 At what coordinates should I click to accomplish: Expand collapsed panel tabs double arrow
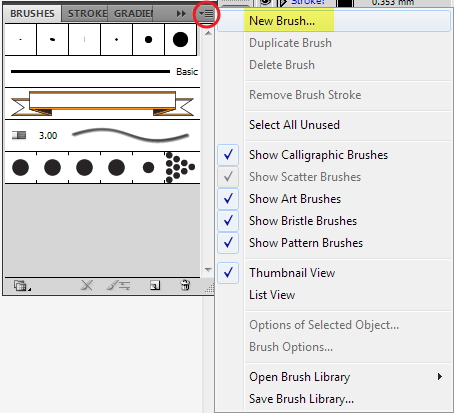[181, 14]
